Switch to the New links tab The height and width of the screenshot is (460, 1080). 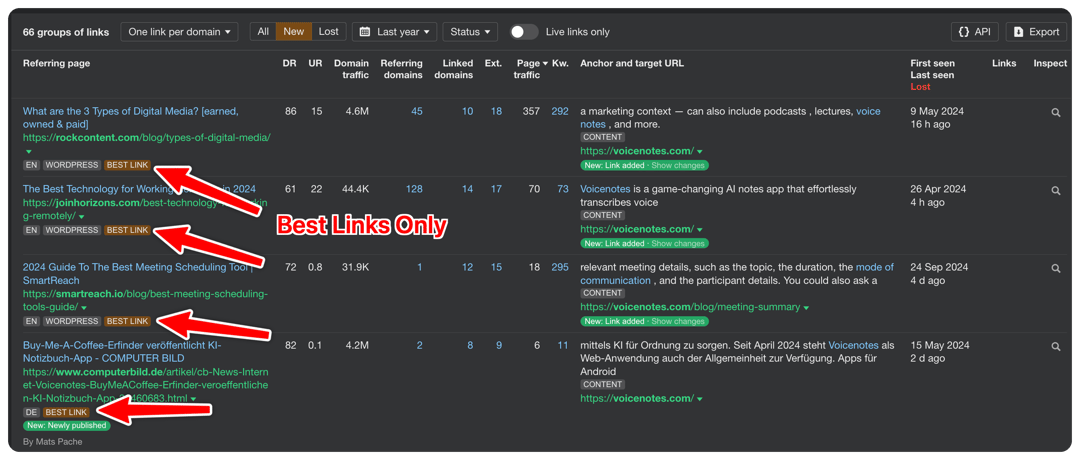[293, 32]
